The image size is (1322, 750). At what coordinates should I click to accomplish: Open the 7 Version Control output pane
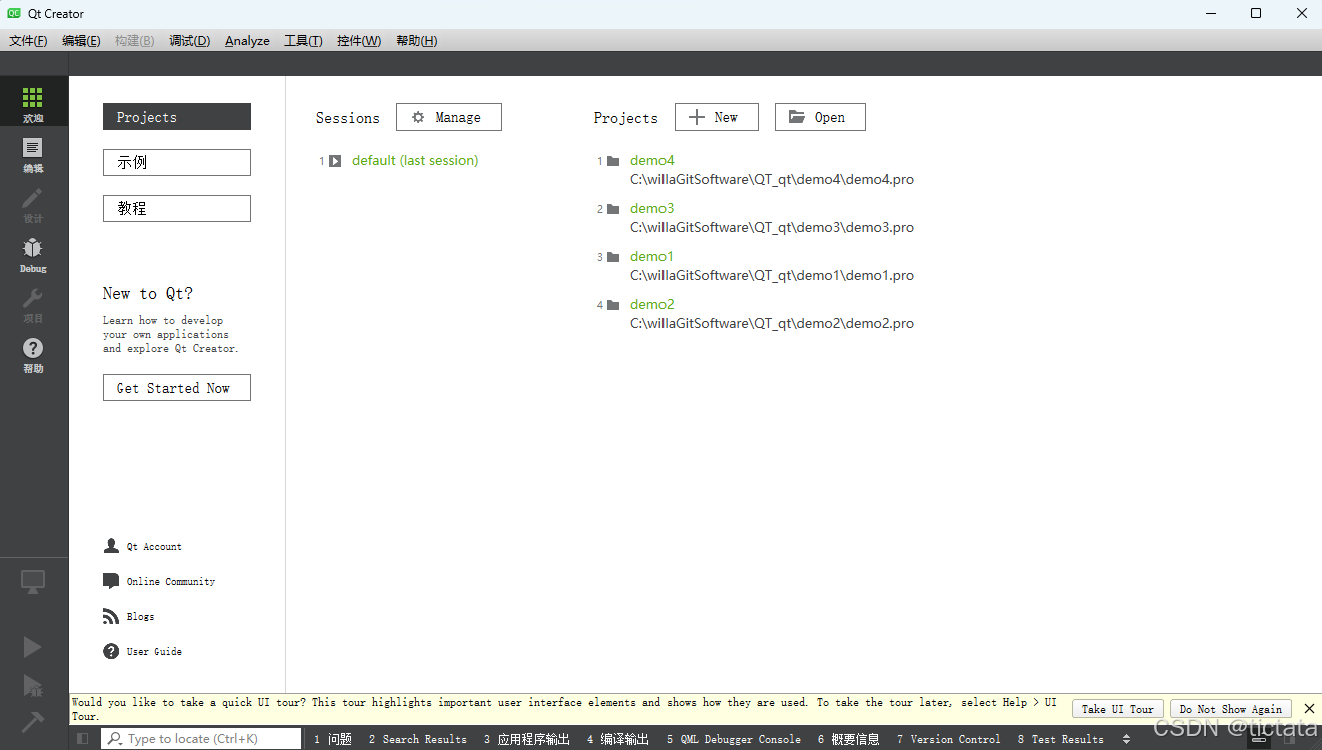[x=949, y=739]
